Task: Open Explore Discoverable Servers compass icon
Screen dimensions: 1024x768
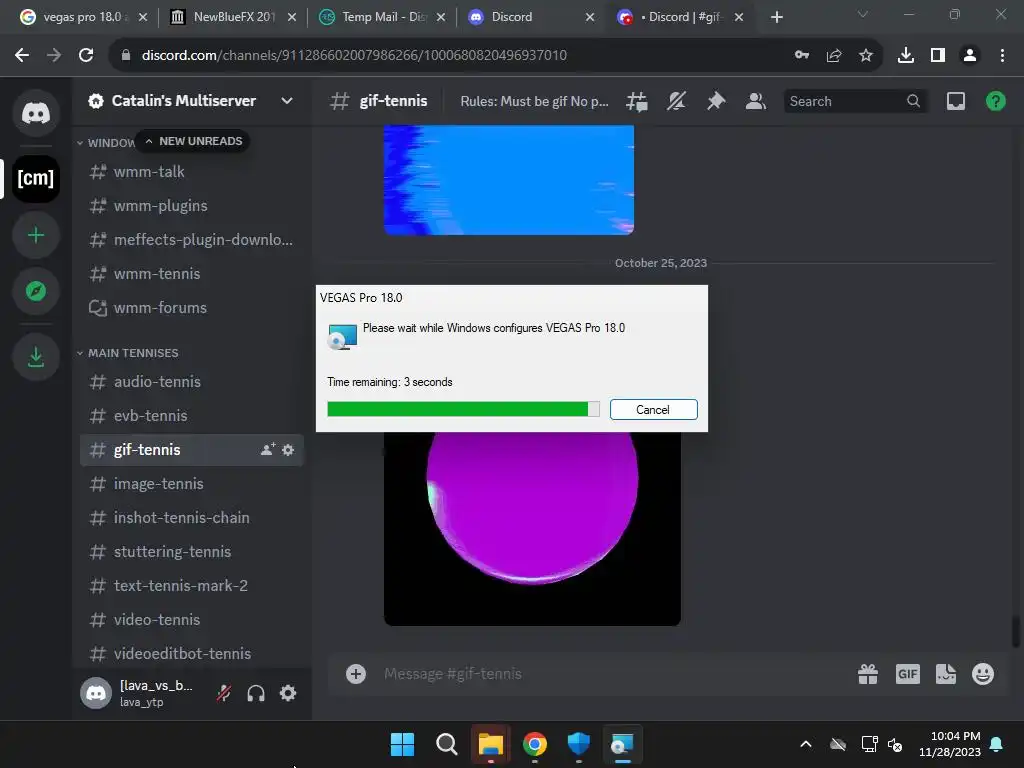Action: point(36,291)
